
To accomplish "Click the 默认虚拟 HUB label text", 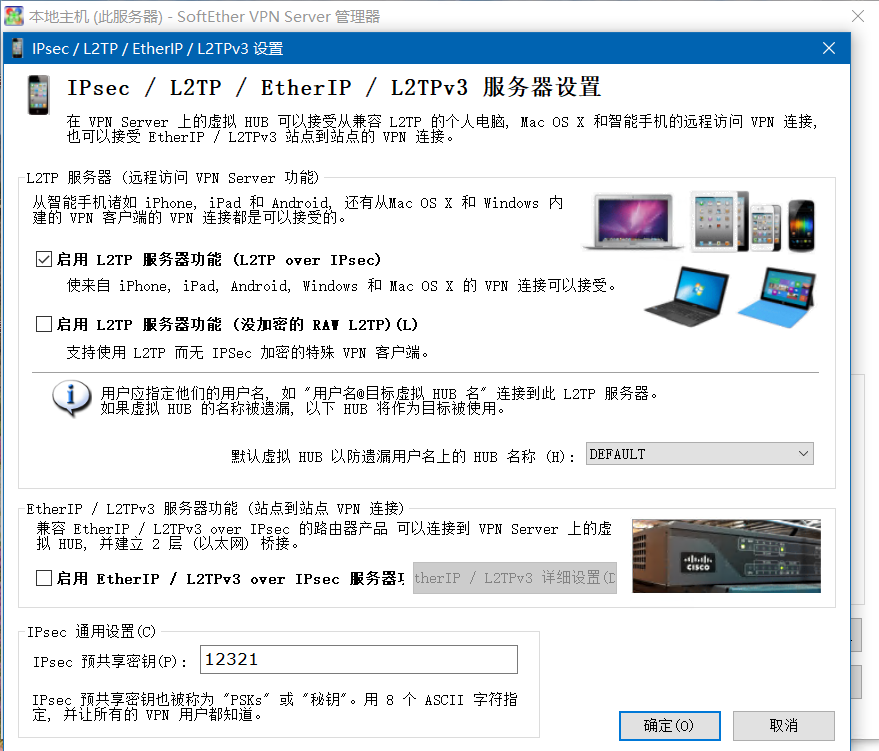I will click(x=403, y=456).
